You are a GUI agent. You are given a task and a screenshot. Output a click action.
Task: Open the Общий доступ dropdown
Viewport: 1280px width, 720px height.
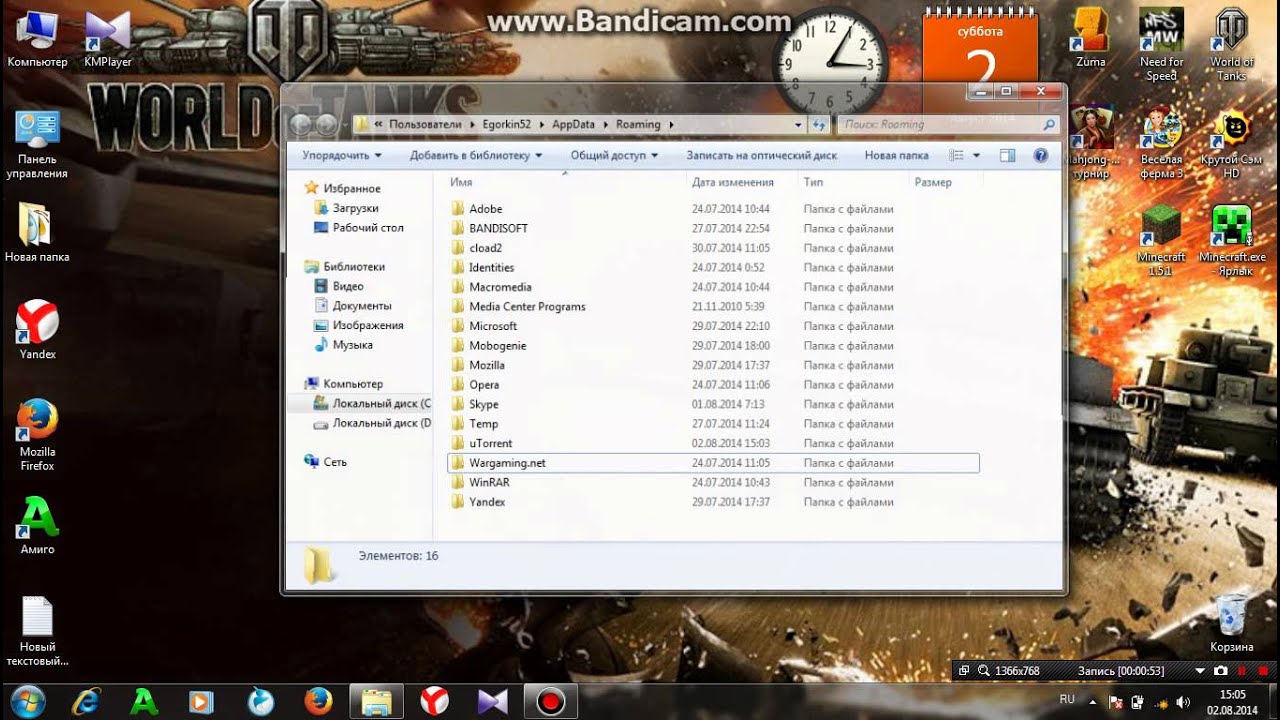614,155
